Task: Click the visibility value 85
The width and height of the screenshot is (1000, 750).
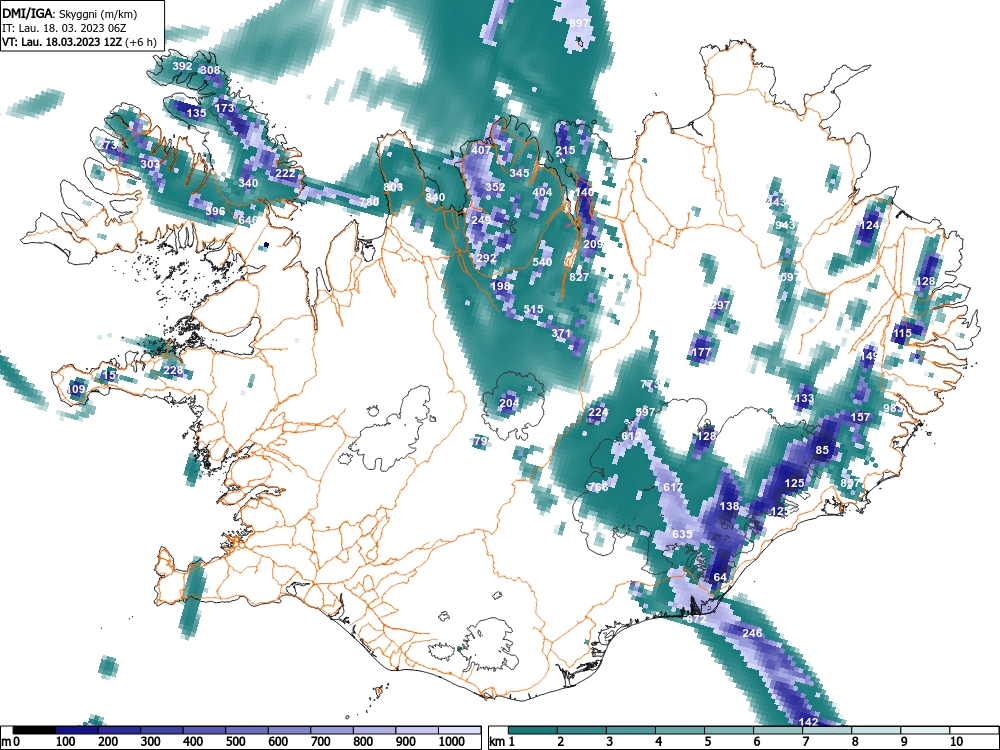Action: [823, 450]
